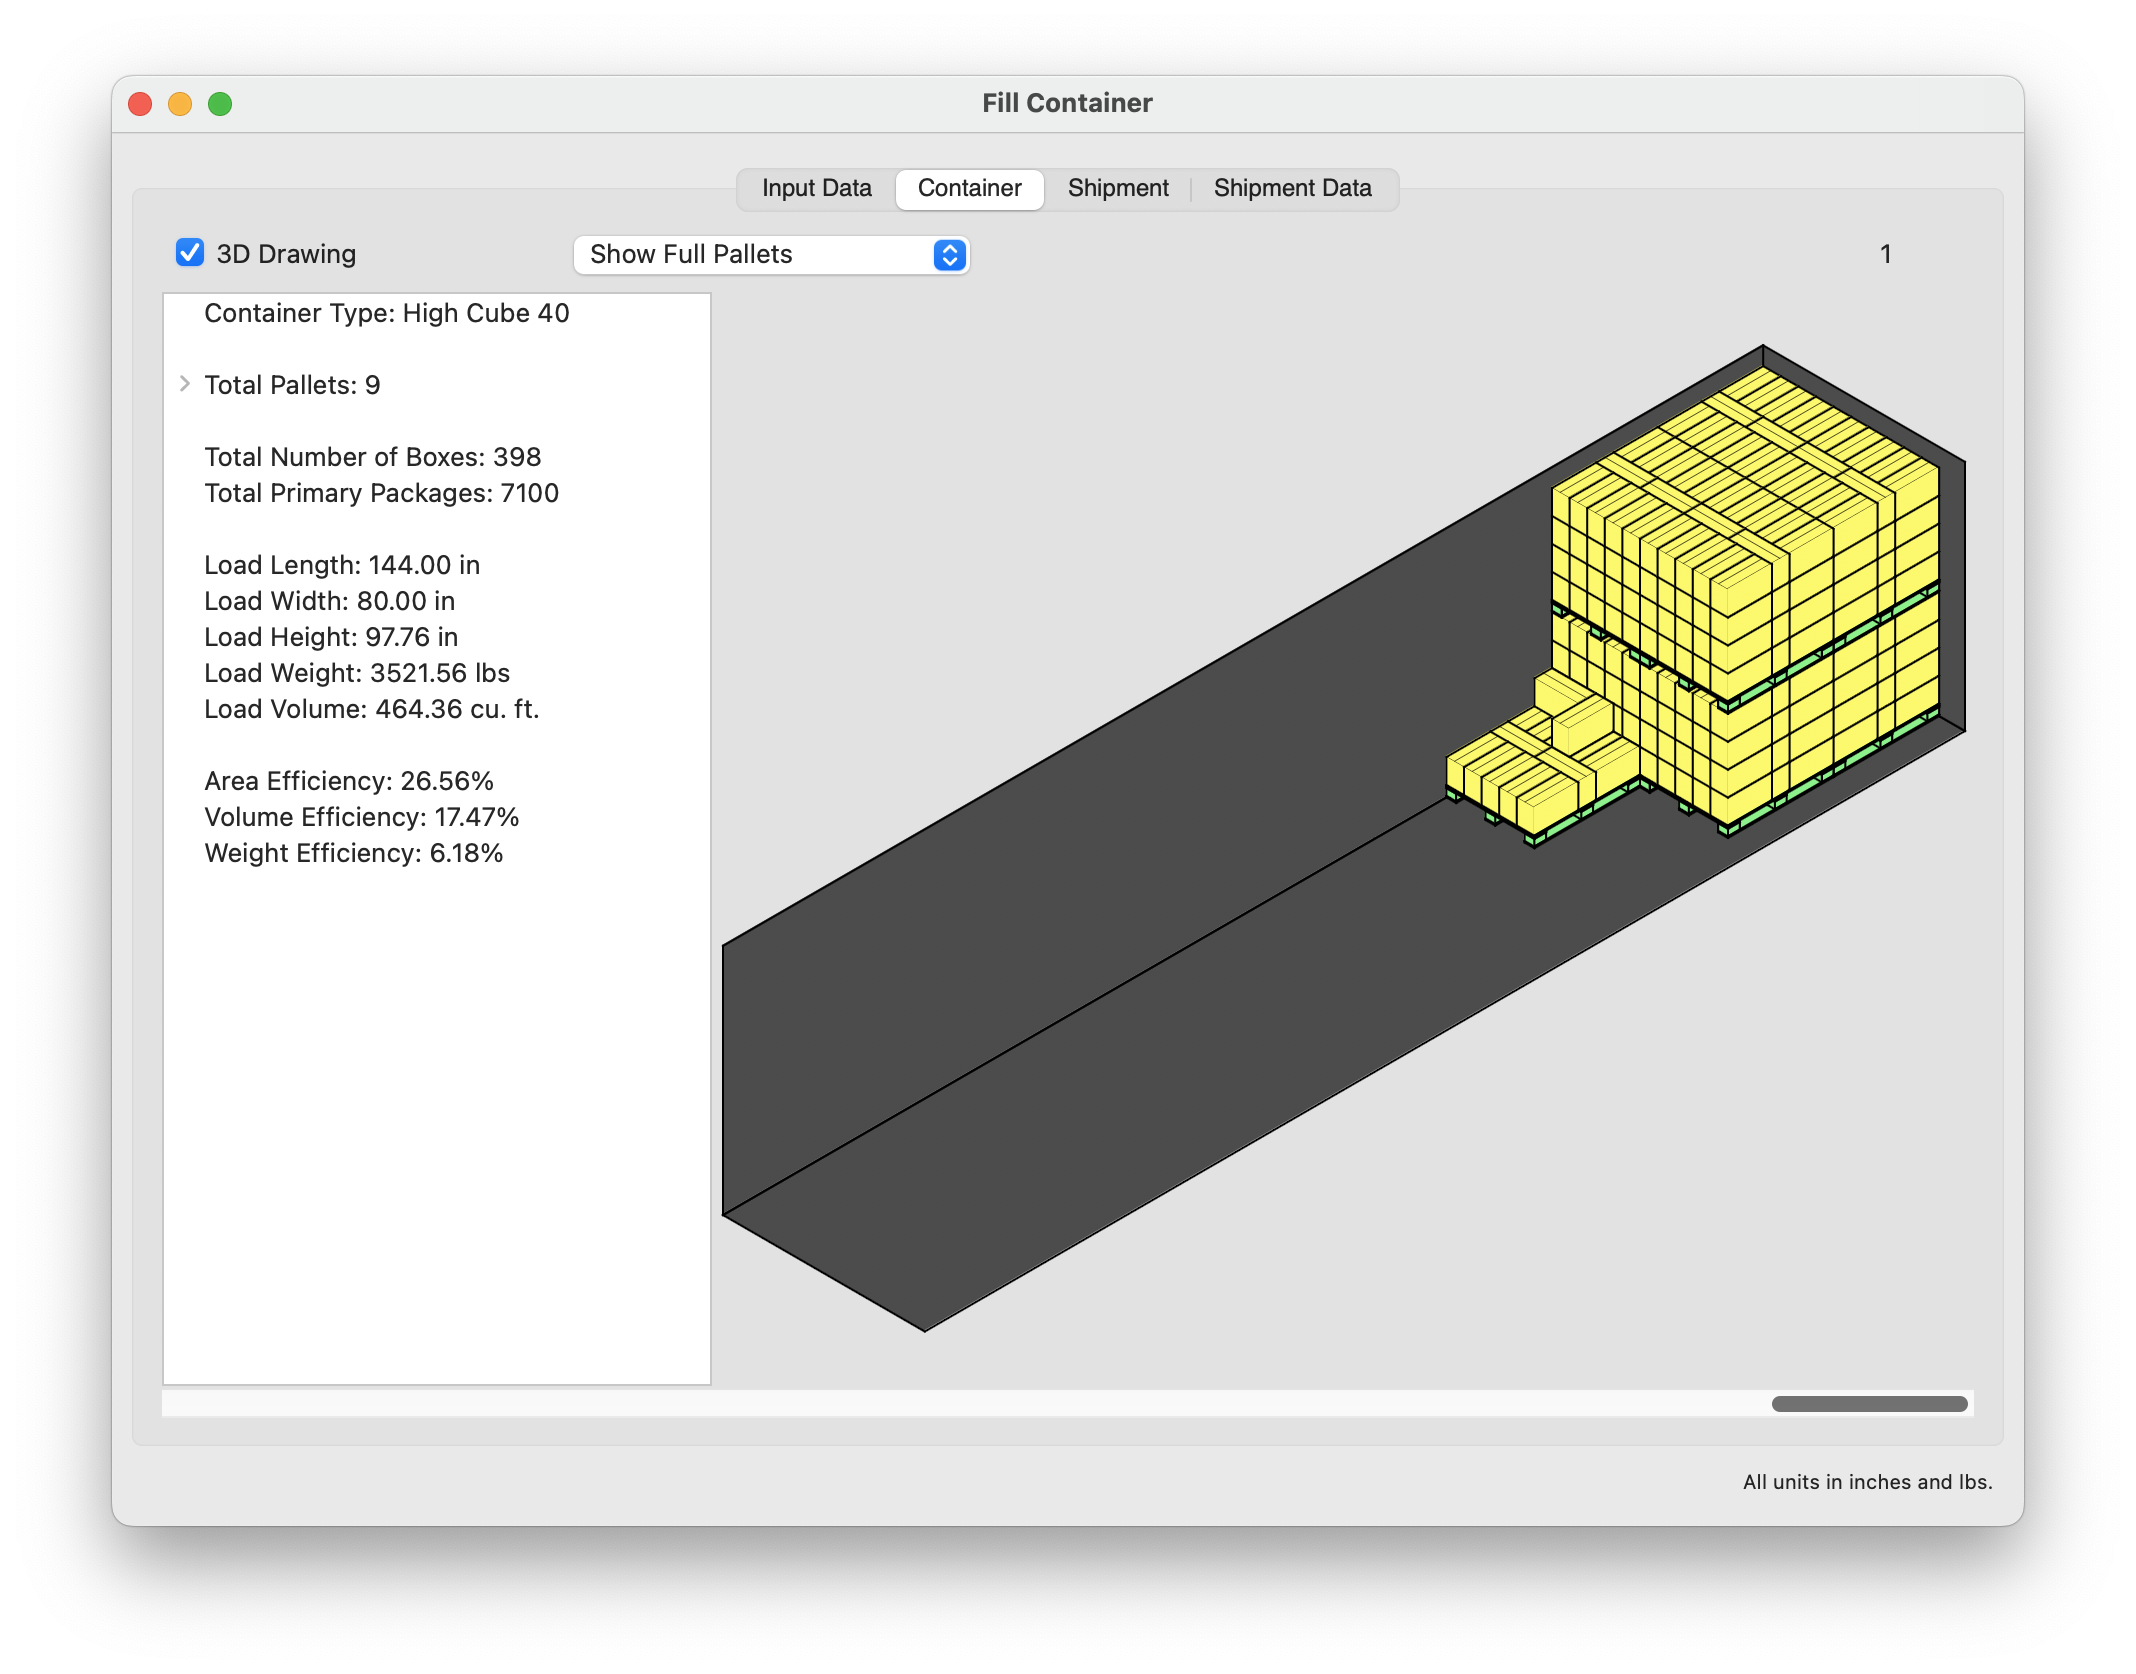Screen dimensions: 2136x1674
Task: Click the container number 1 label
Action: click(x=1885, y=254)
